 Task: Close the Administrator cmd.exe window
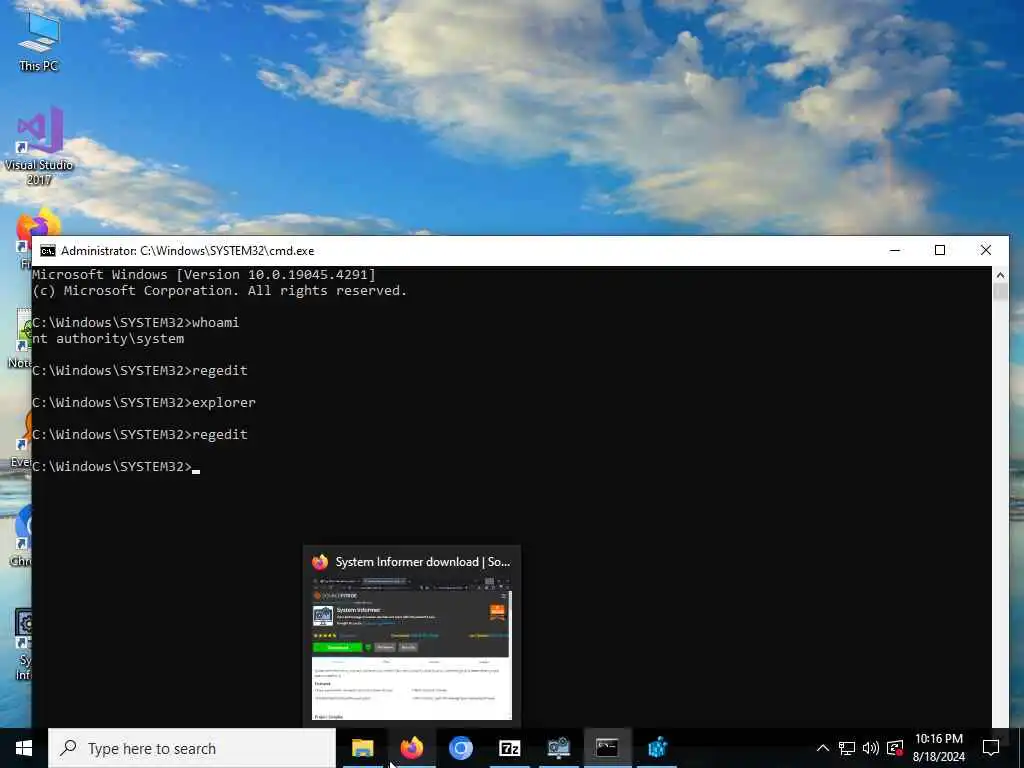point(985,250)
